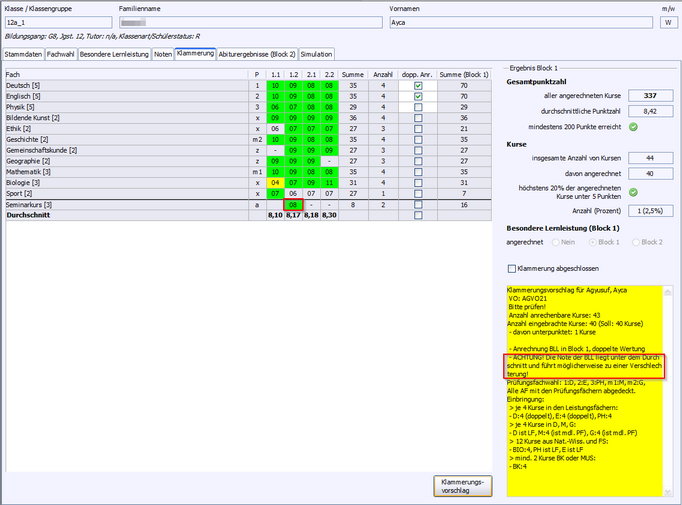Select the 'Block 2' radio option

coord(632,241)
